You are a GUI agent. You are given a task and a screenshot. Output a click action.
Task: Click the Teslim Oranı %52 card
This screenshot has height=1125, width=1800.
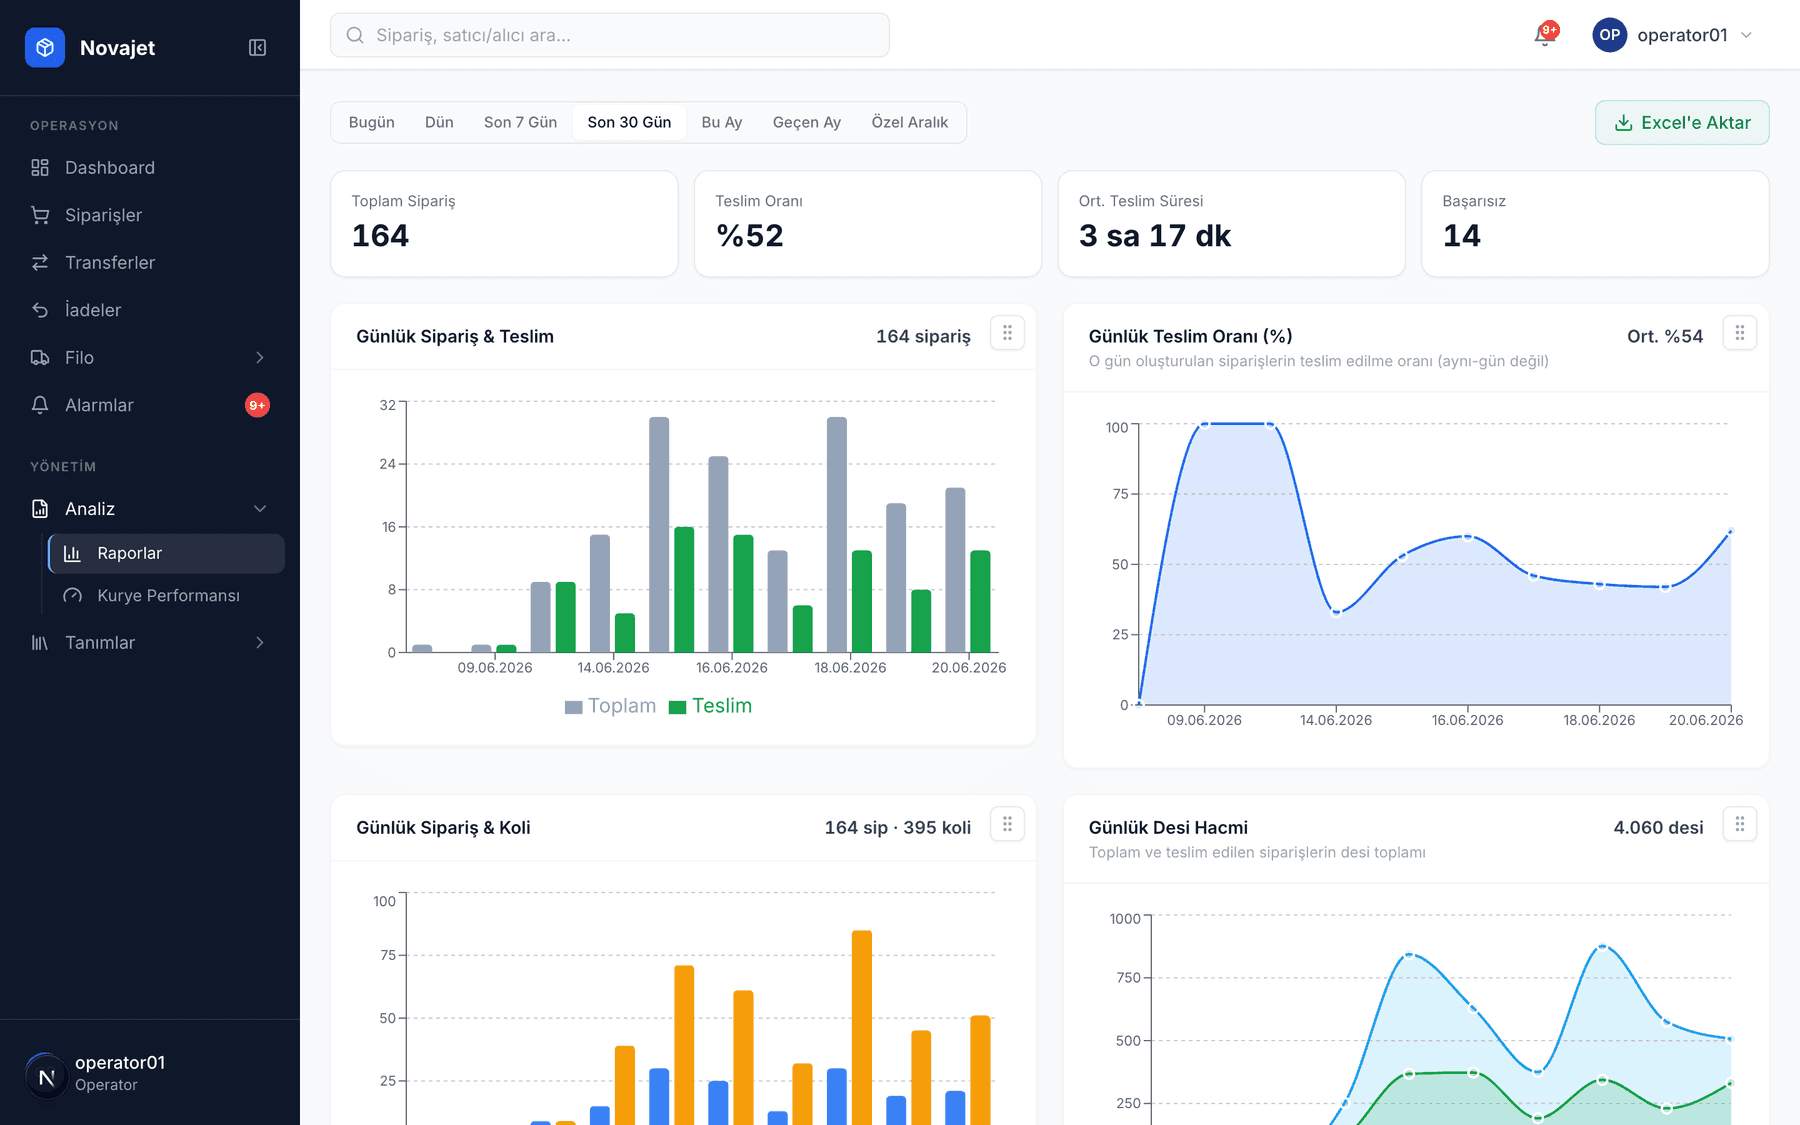(x=868, y=223)
